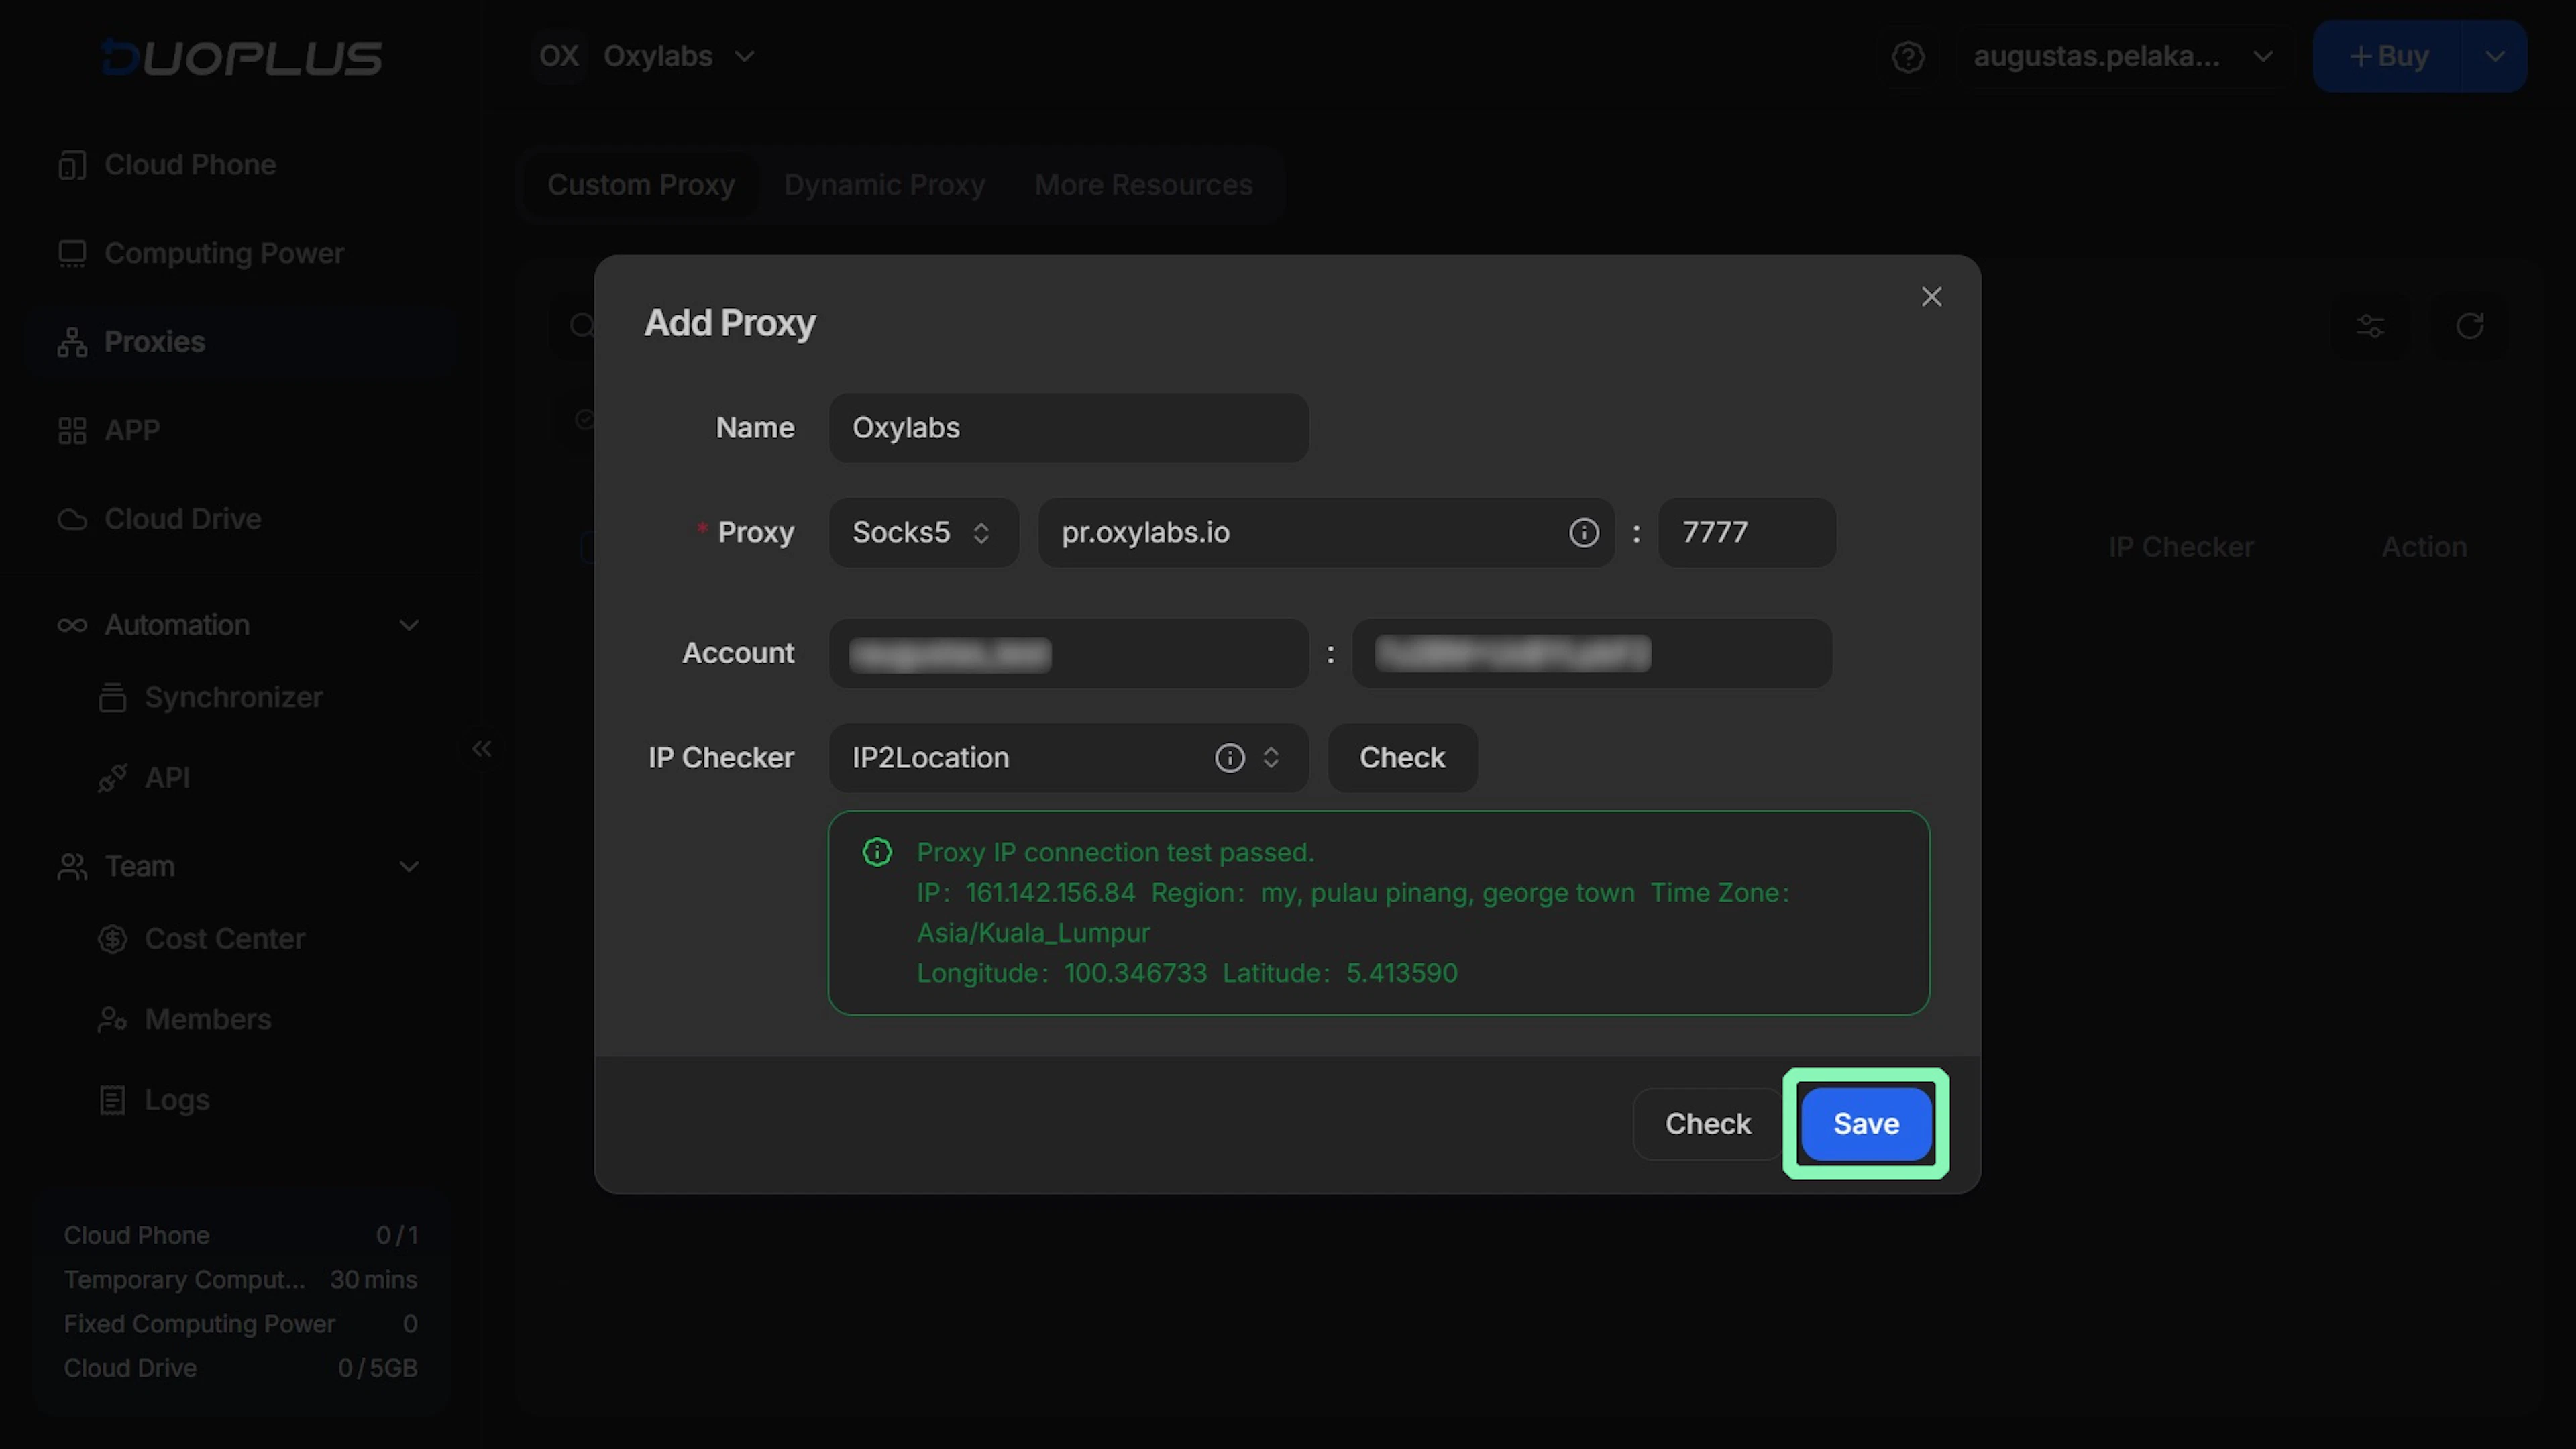Image resolution: width=2576 pixels, height=1449 pixels.
Task: Save the proxy configuration
Action: click(x=1866, y=1124)
